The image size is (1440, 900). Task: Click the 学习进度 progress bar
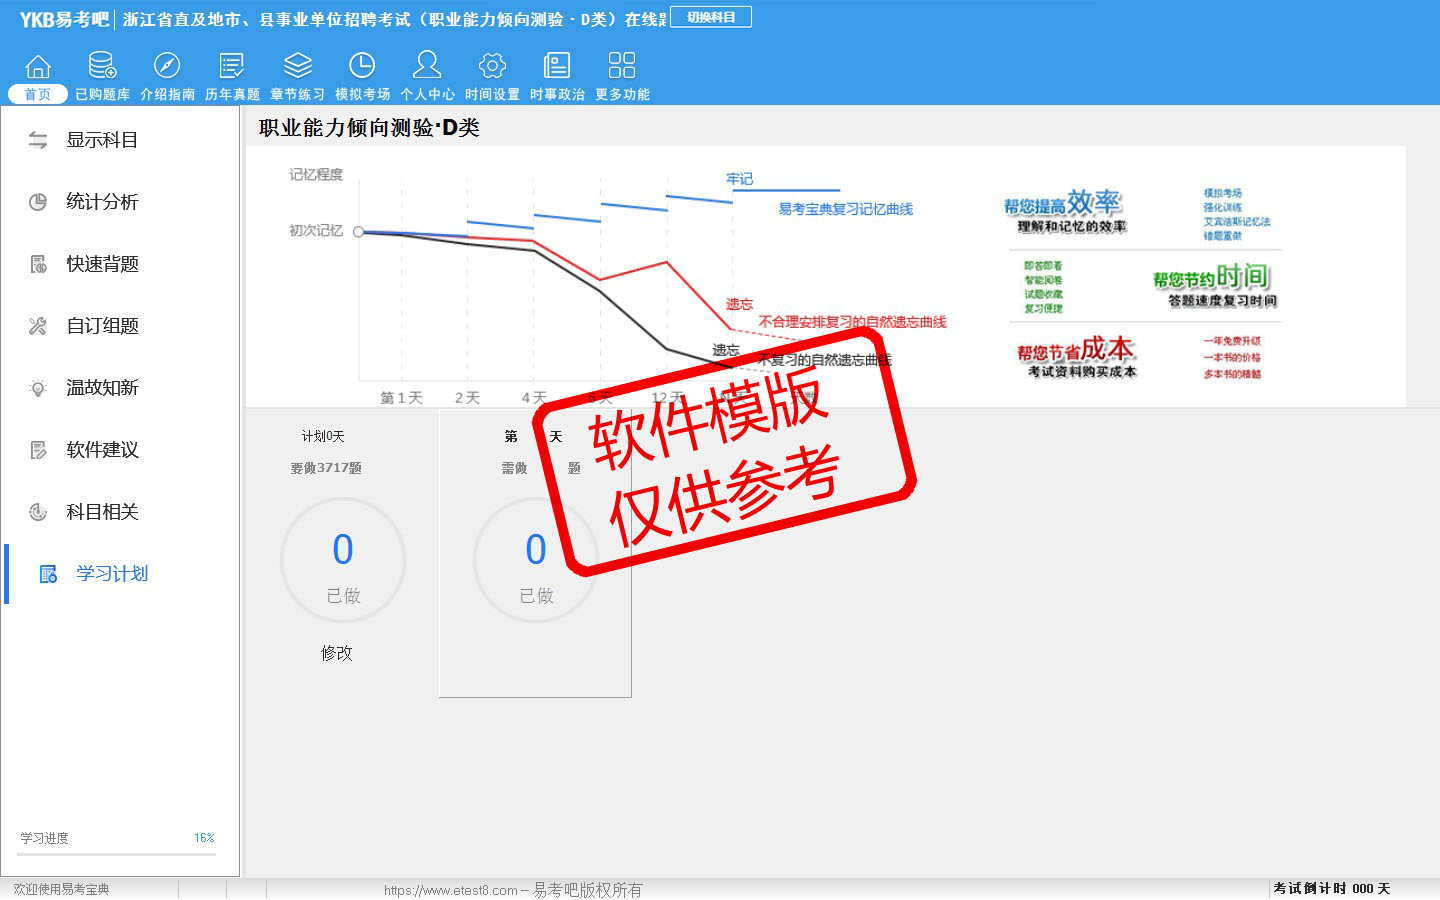click(x=118, y=854)
